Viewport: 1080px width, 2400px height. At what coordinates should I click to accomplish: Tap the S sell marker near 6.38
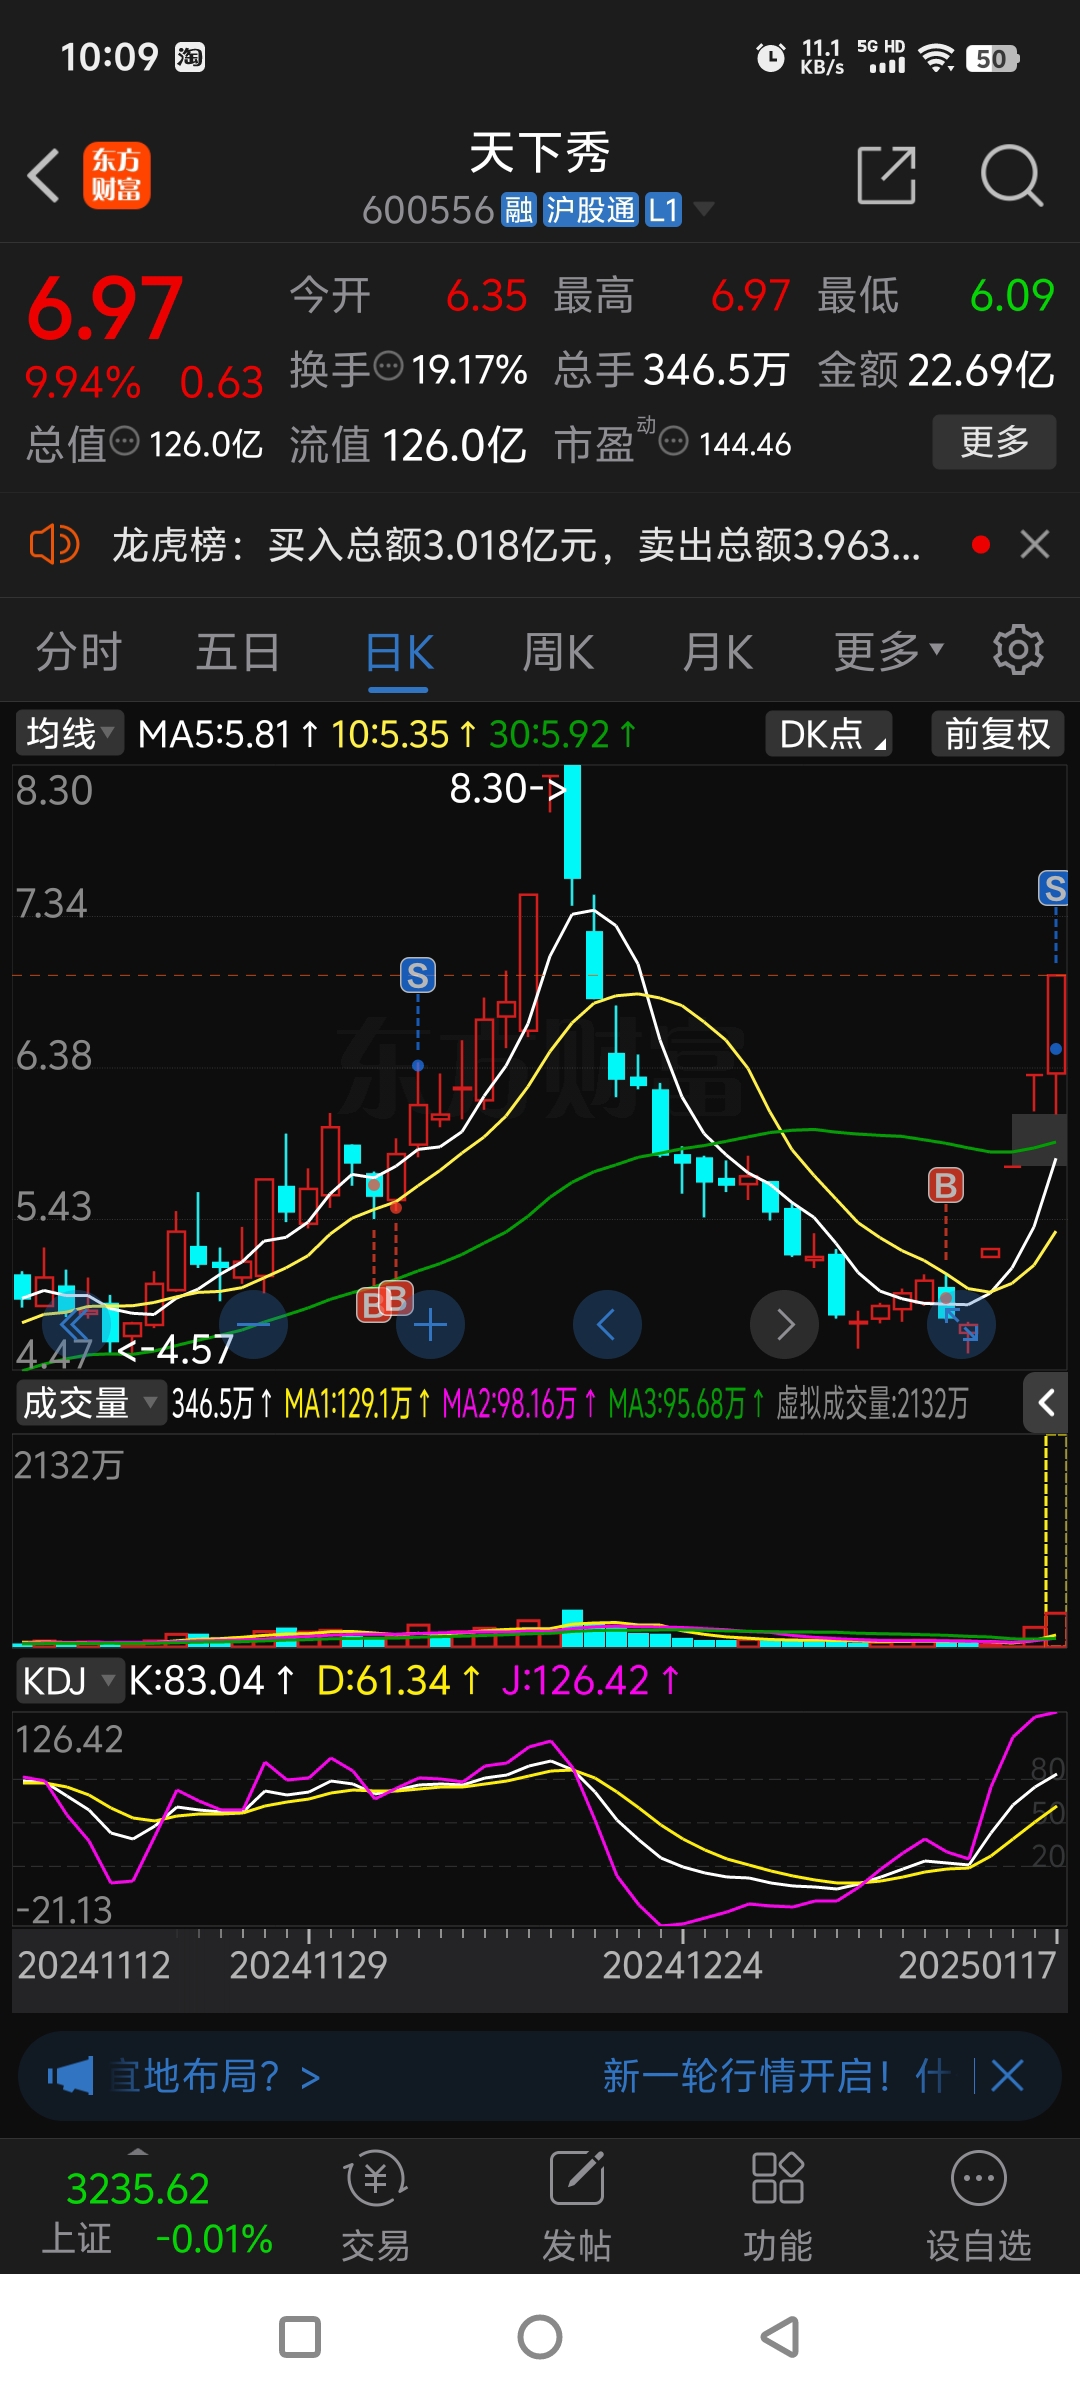point(418,975)
